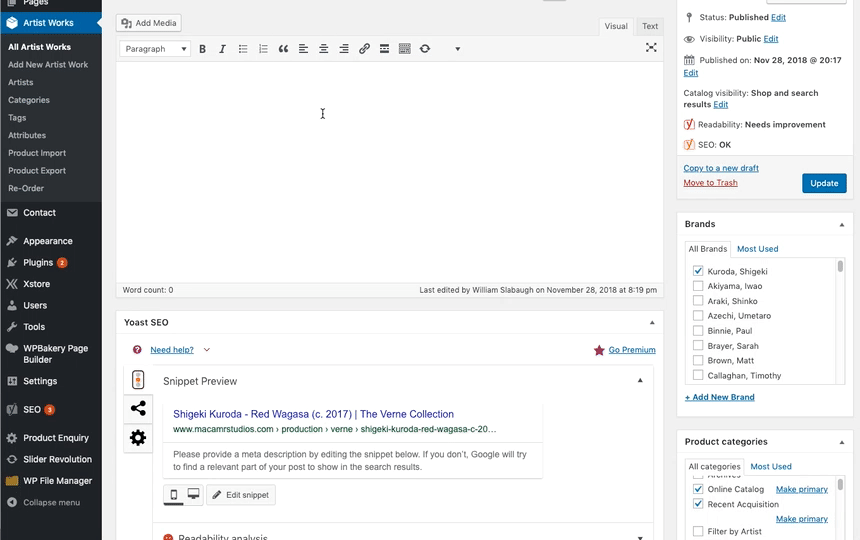
Task: Switch editor to Text tab
Action: tap(650, 26)
